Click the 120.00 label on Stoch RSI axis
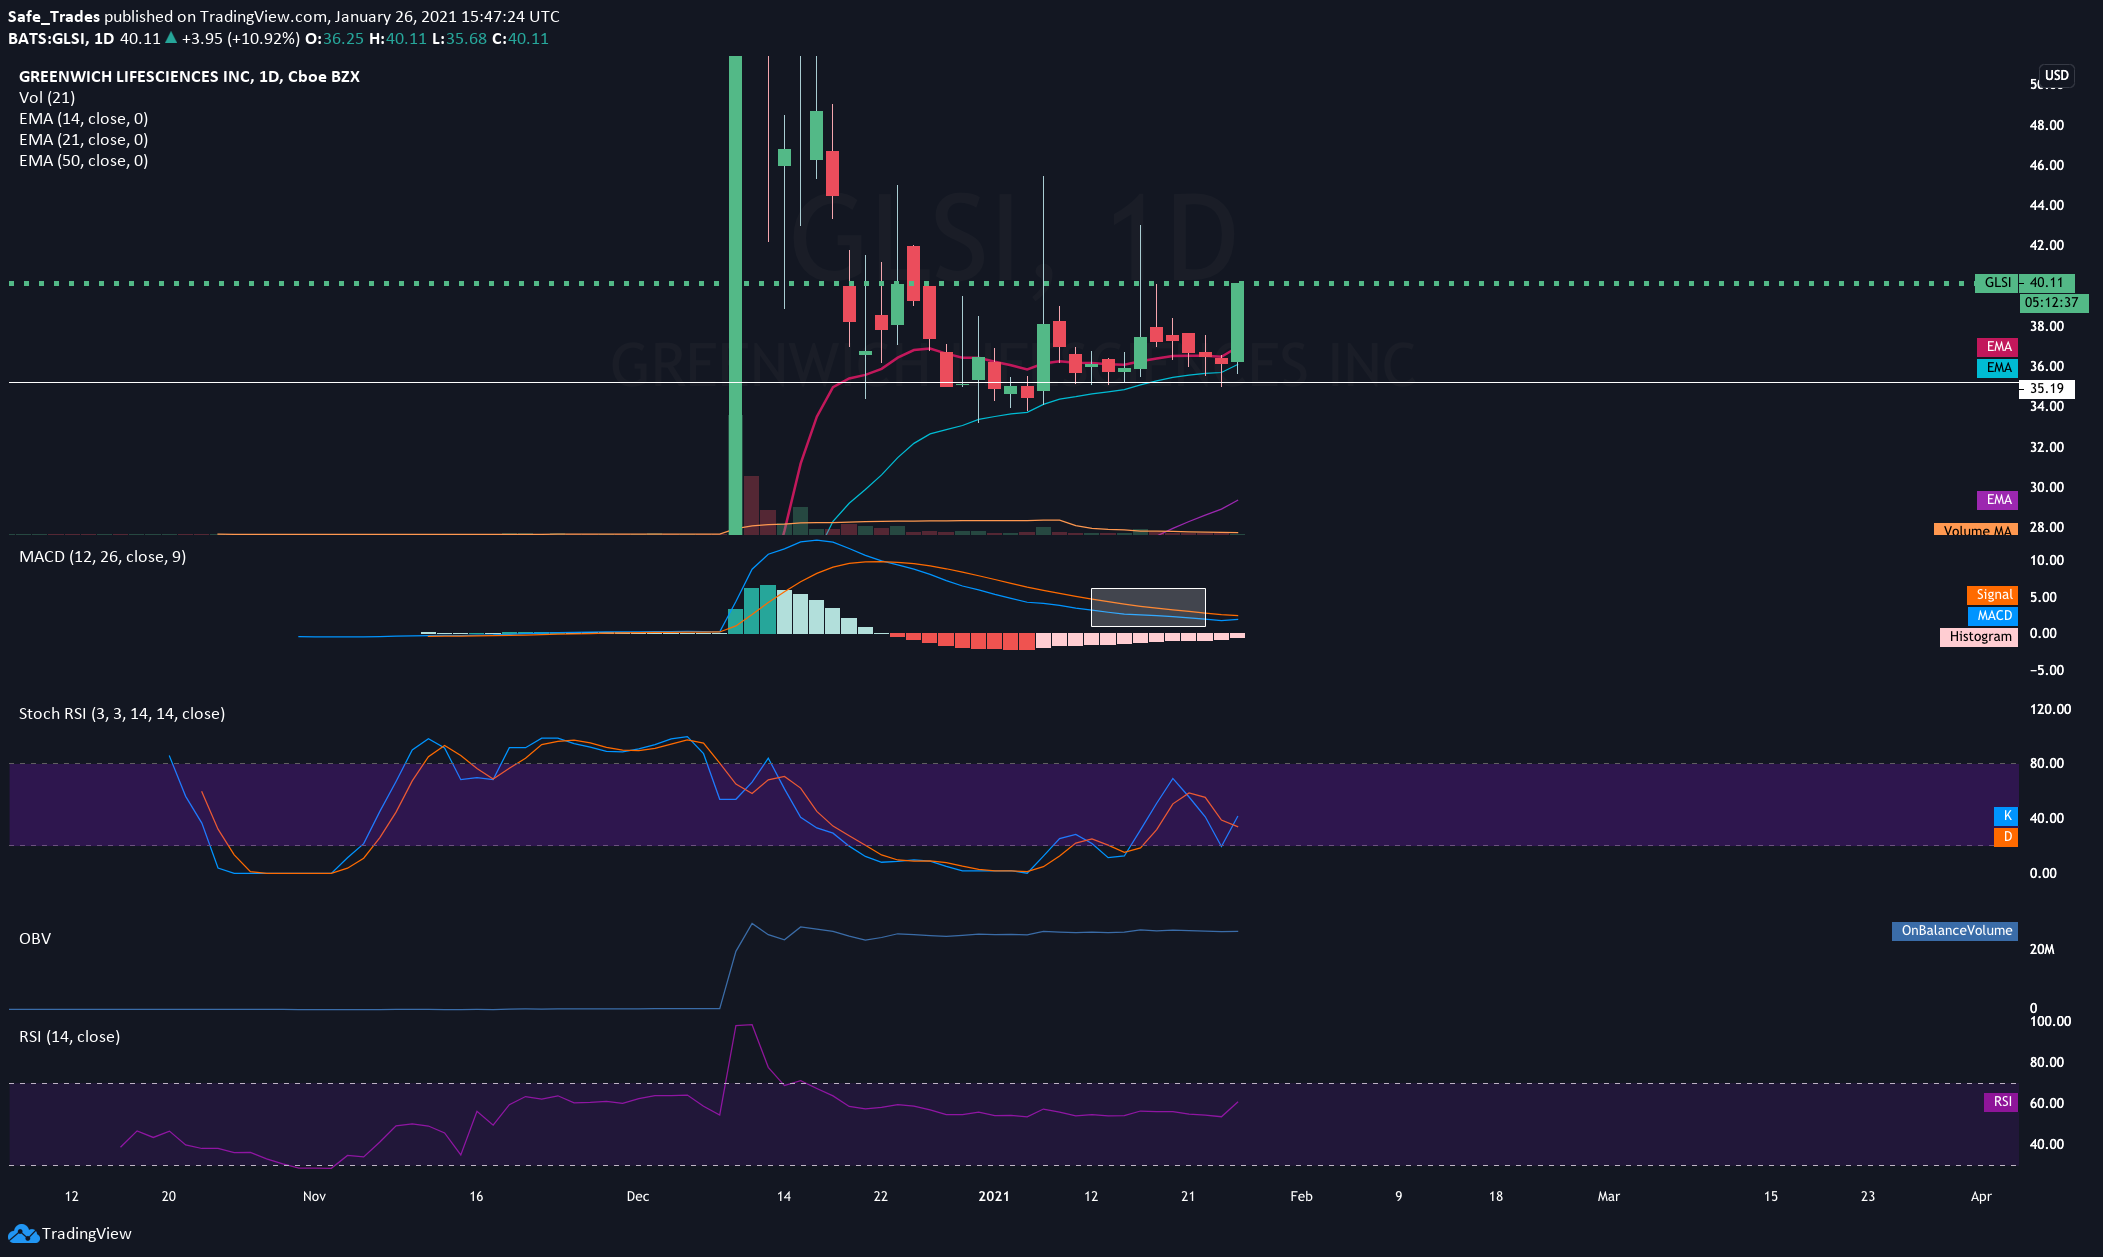 (x=2050, y=709)
